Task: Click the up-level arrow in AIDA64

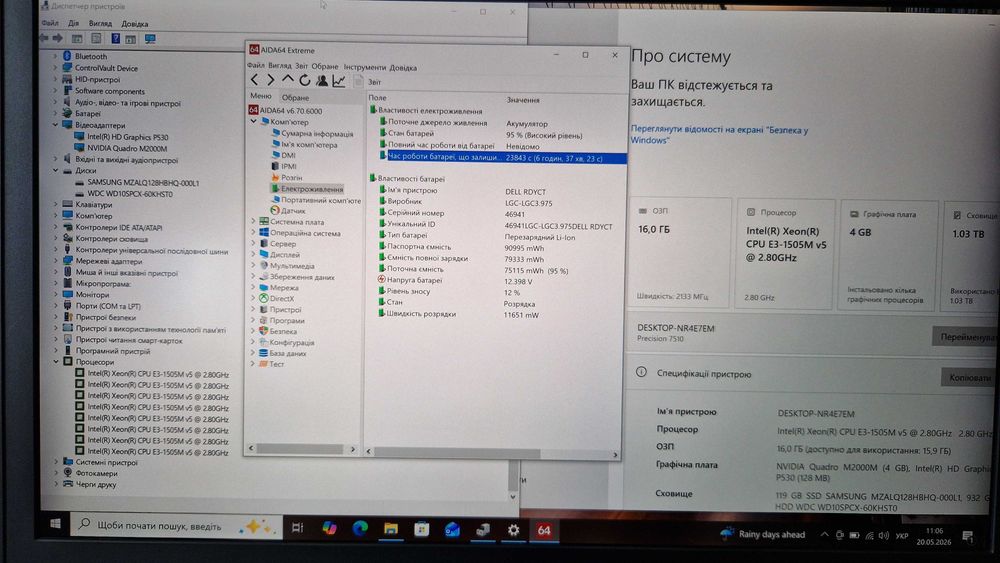Action: pos(288,80)
